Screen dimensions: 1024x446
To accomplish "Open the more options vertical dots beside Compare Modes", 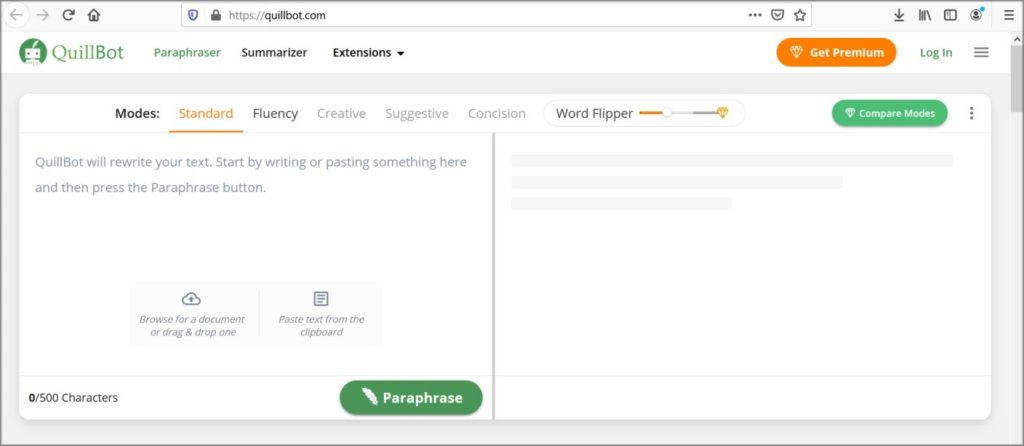I will pyautogui.click(x=971, y=113).
